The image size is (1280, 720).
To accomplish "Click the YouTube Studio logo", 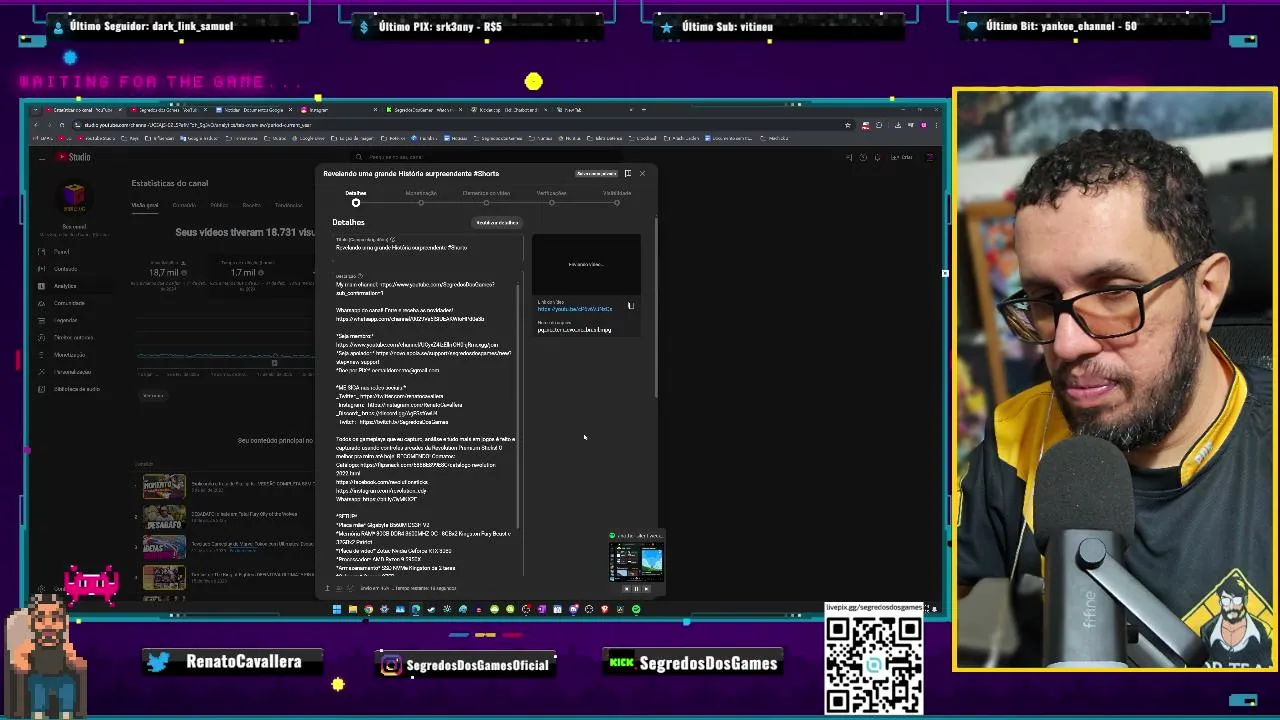I will pos(73,157).
